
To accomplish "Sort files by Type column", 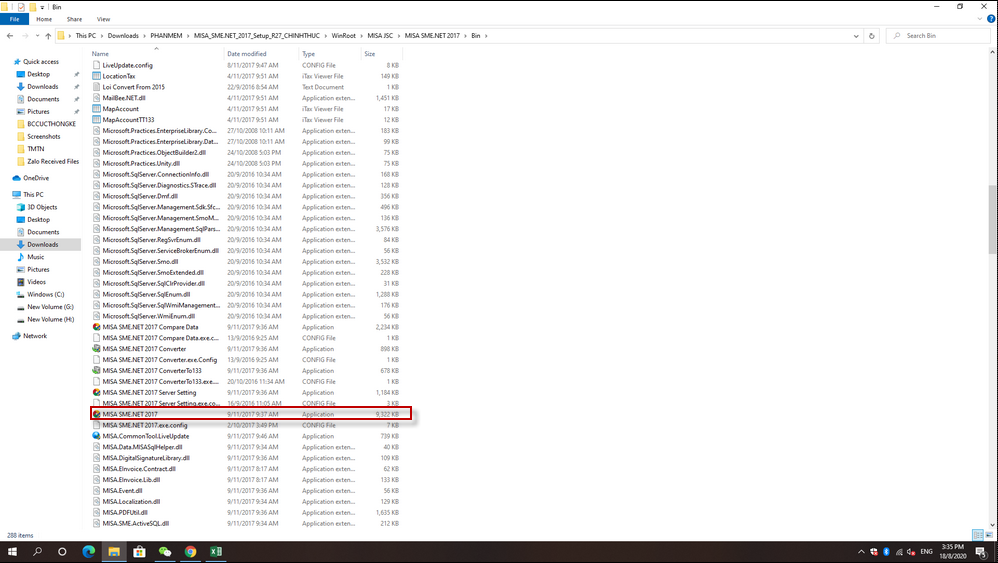I will (308, 54).
